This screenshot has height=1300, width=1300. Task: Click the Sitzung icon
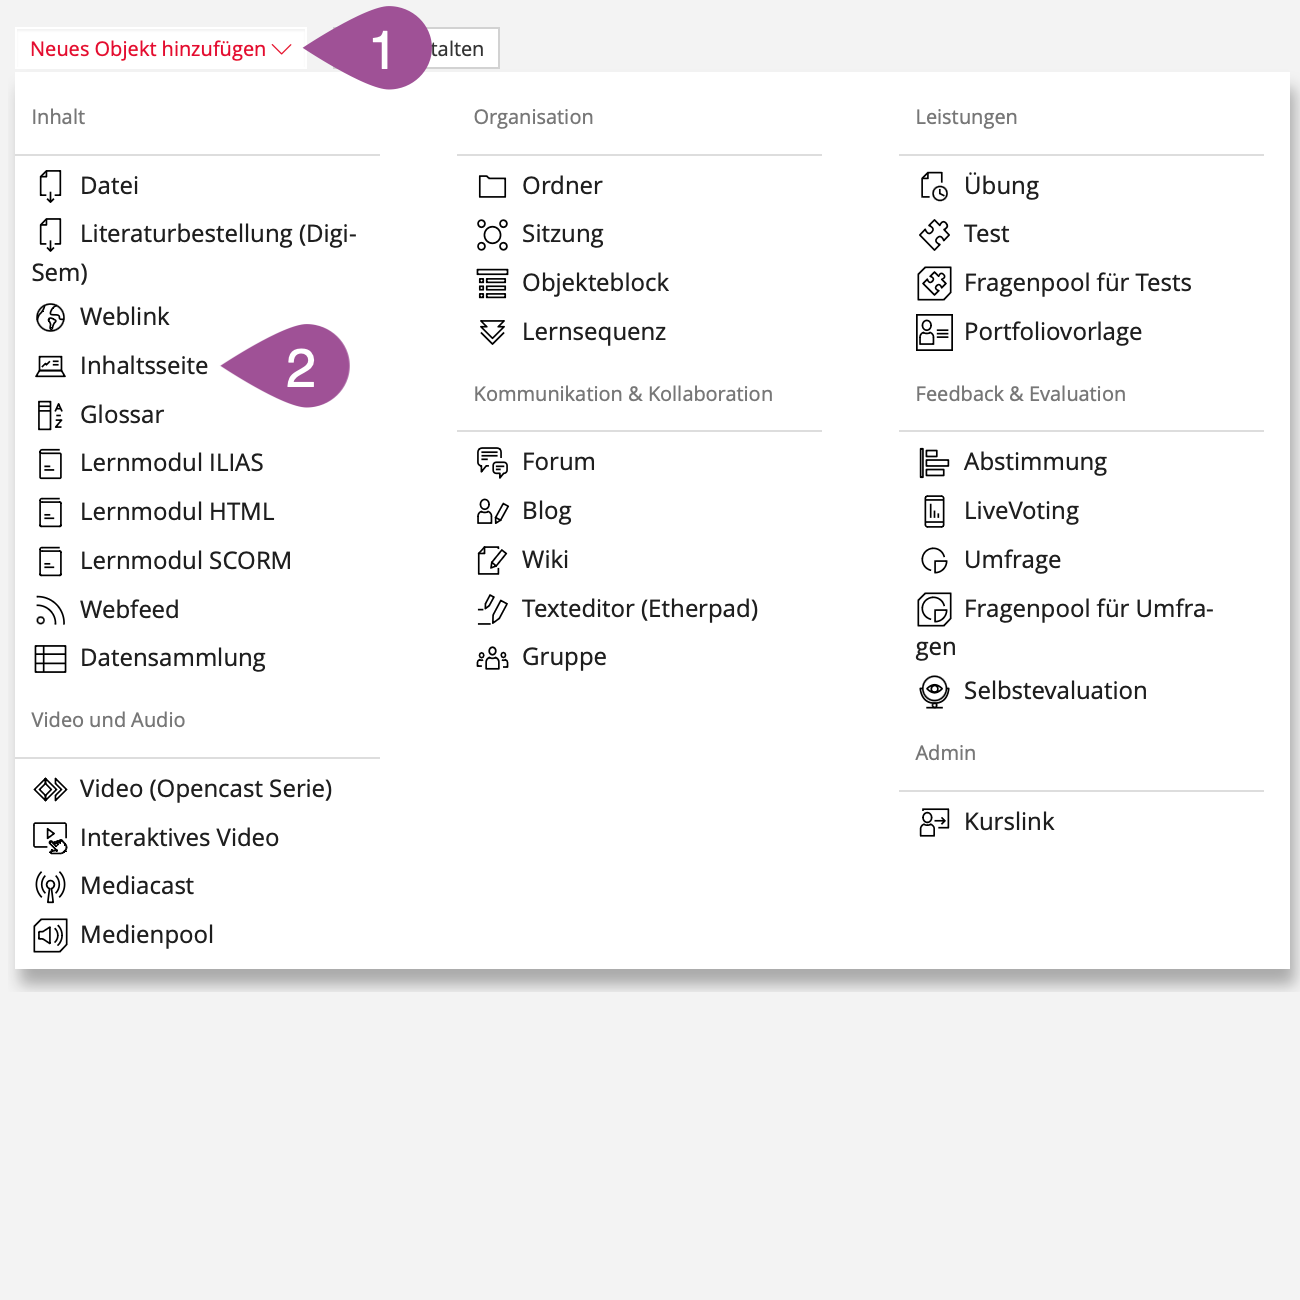pyautogui.click(x=492, y=235)
